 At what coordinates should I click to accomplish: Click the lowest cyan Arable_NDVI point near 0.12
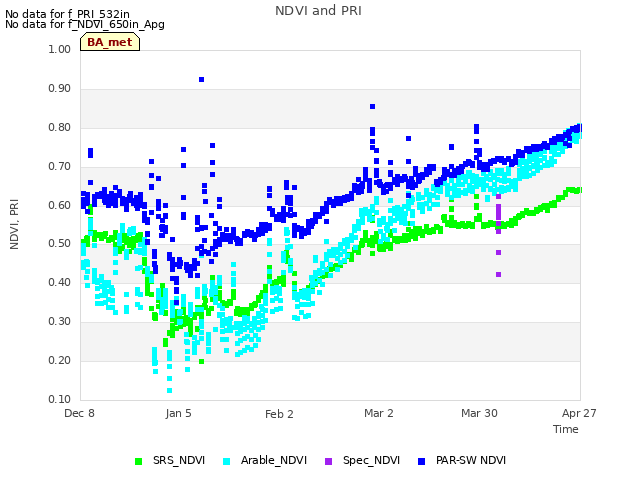pos(169,391)
